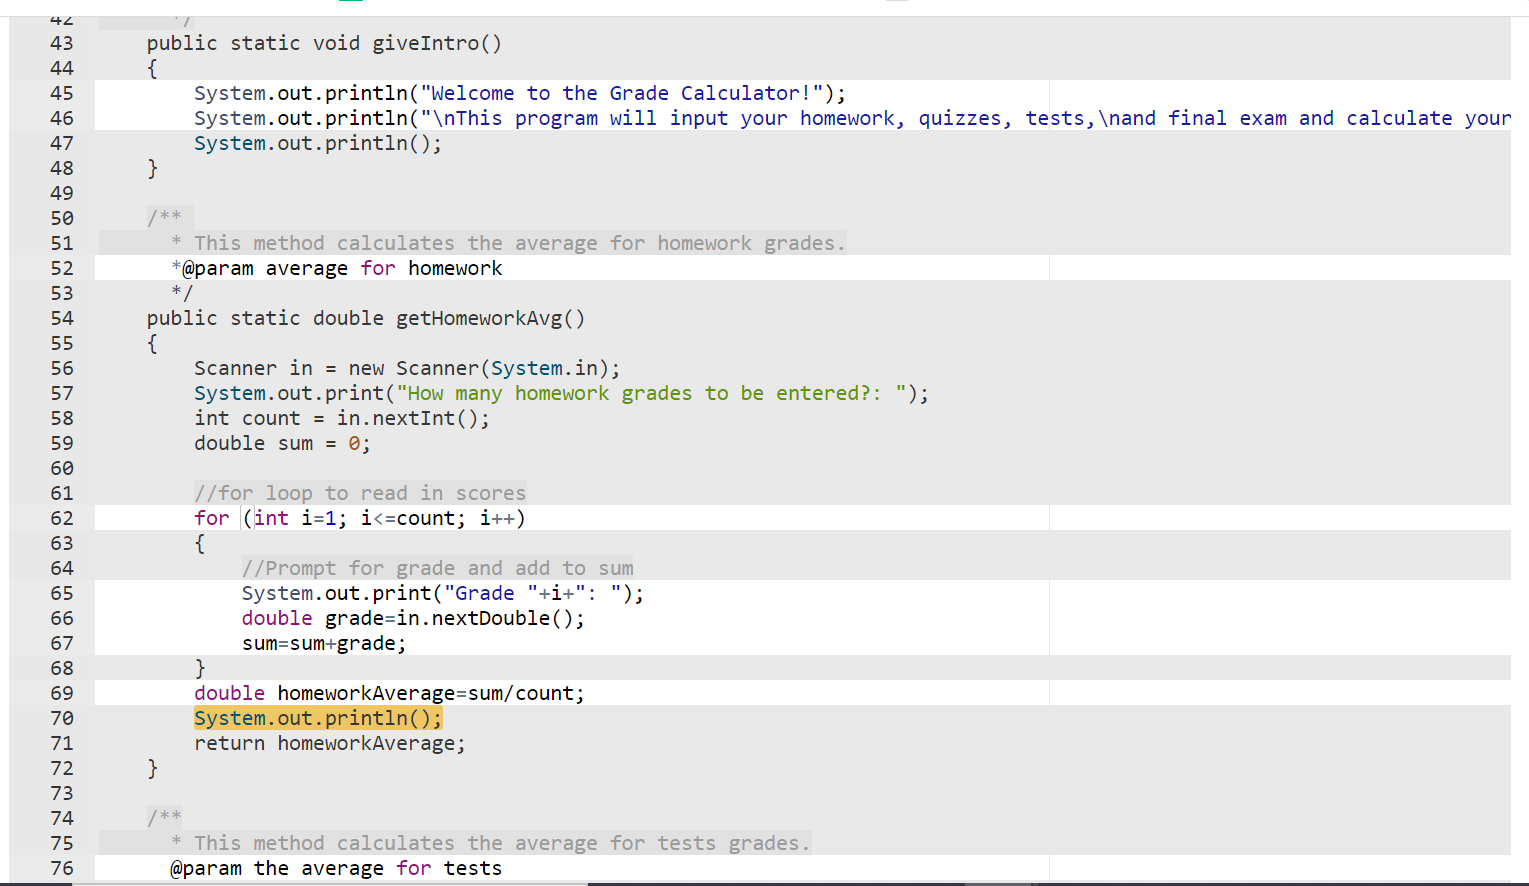
Task: Select the highlighted System.out.println() on line 70
Action: [x=317, y=718]
